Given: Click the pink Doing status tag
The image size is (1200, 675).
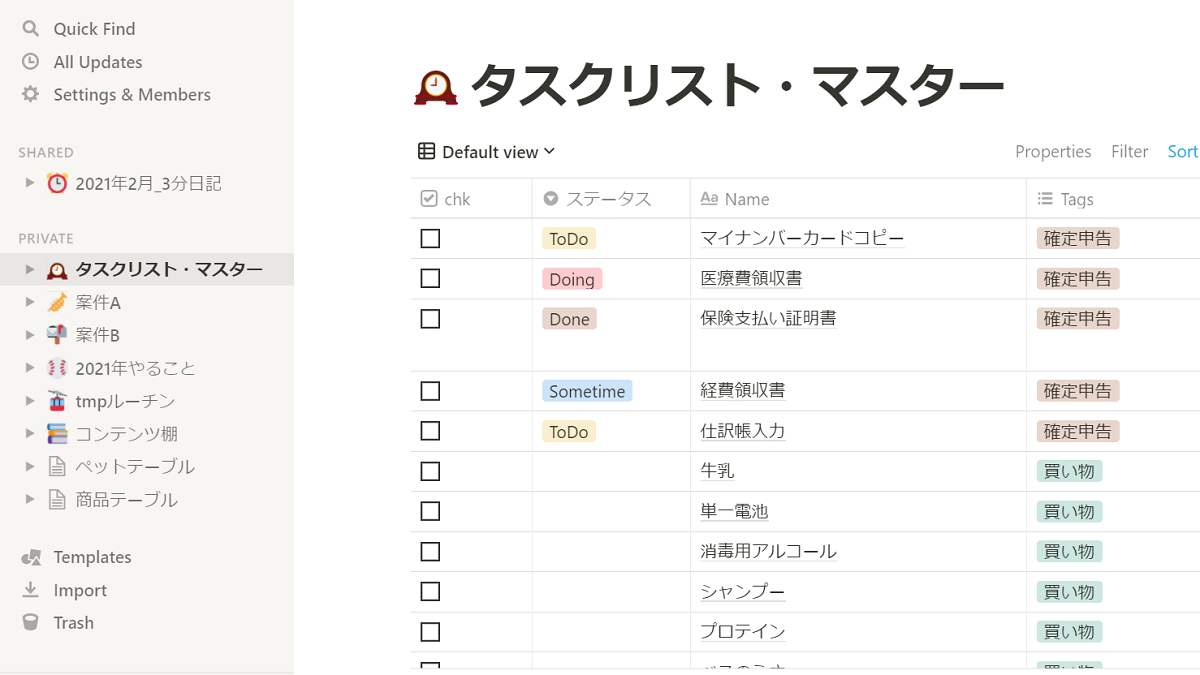Looking at the screenshot, I should click(570, 278).
